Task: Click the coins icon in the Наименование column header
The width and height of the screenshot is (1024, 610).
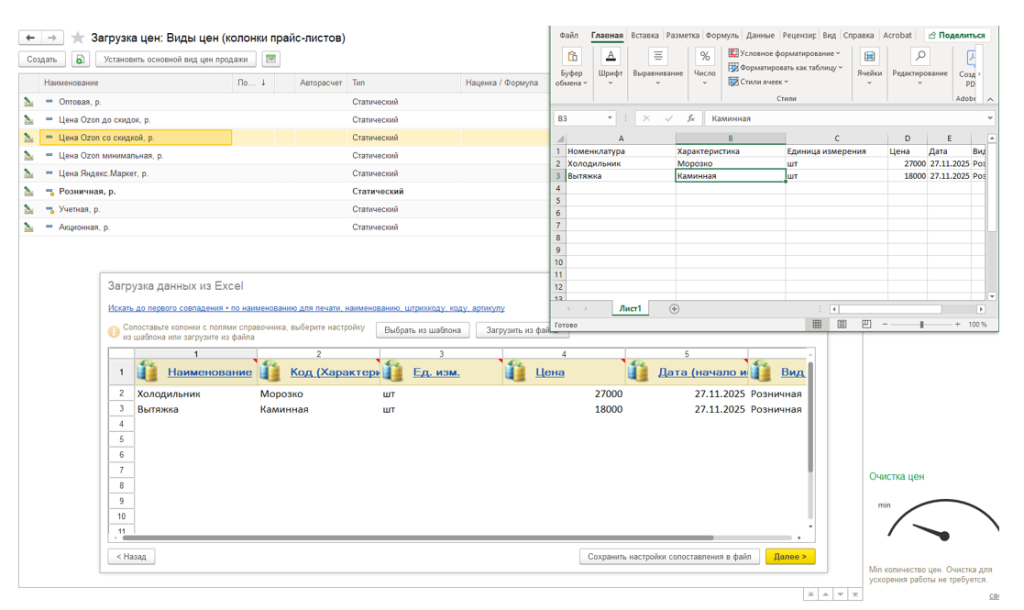Action: [x=148, y=372]
